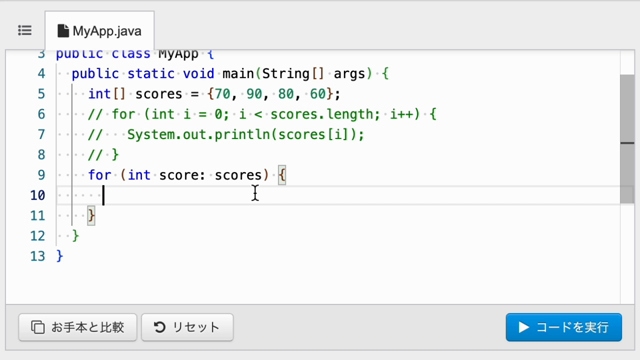Viewport: 640px width, 360px height.
Task: Click the copy icon on compare button
Action: click(x=38, y=327)
